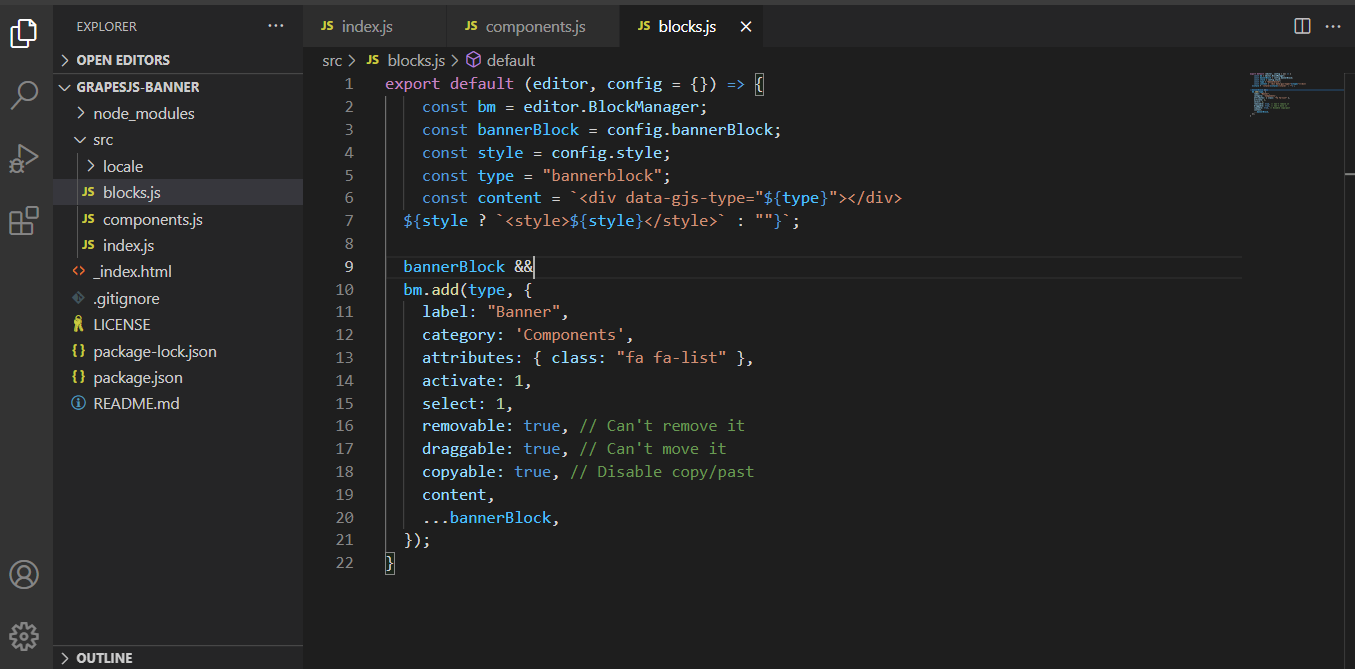The image size is (1355, 669).
Task: Open index.js in the file tree
Action: tap(178, 245)
